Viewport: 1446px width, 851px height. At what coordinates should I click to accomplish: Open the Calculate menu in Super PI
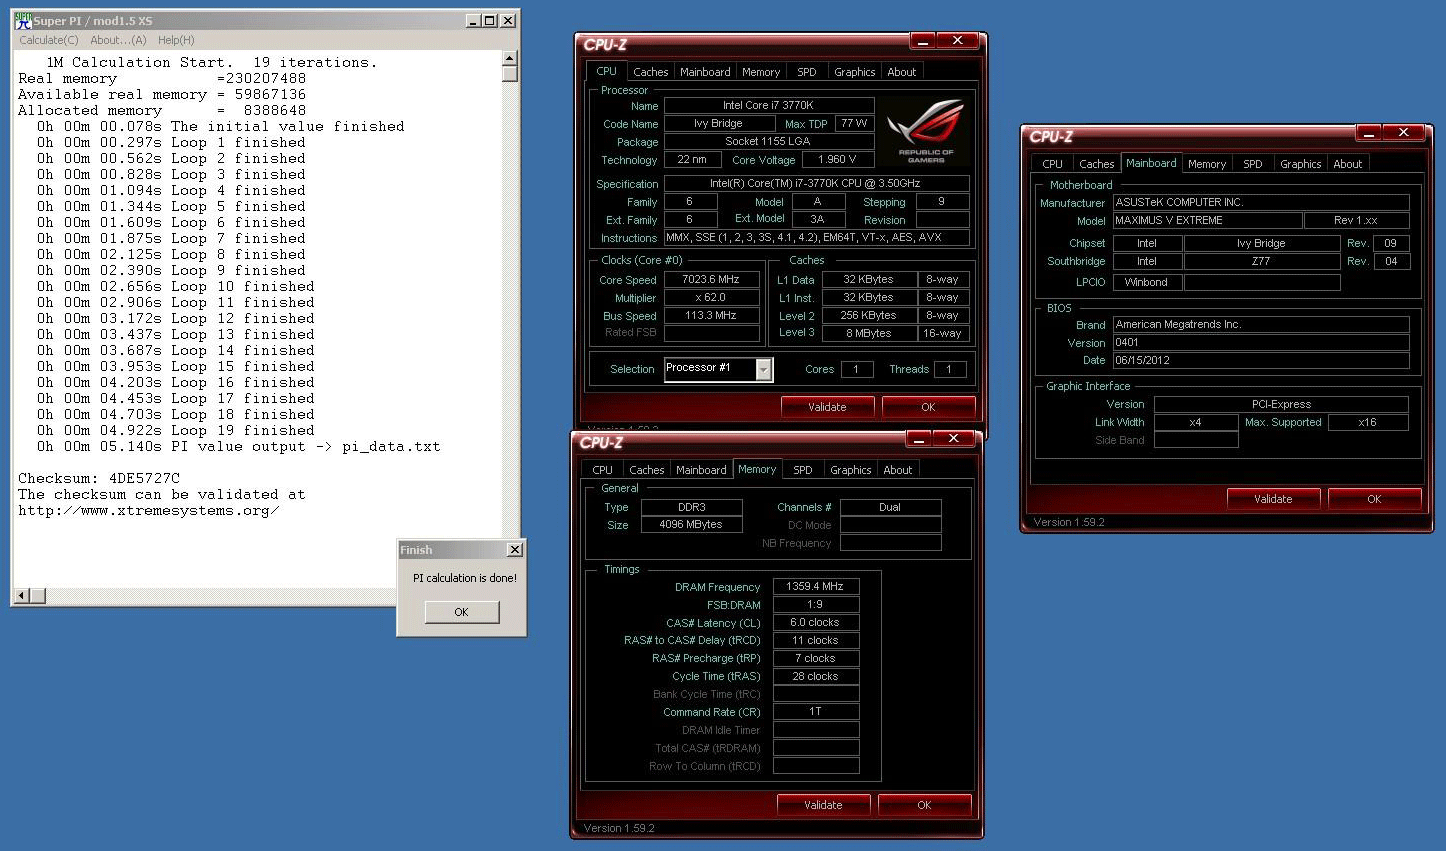[x=48, y=40]
